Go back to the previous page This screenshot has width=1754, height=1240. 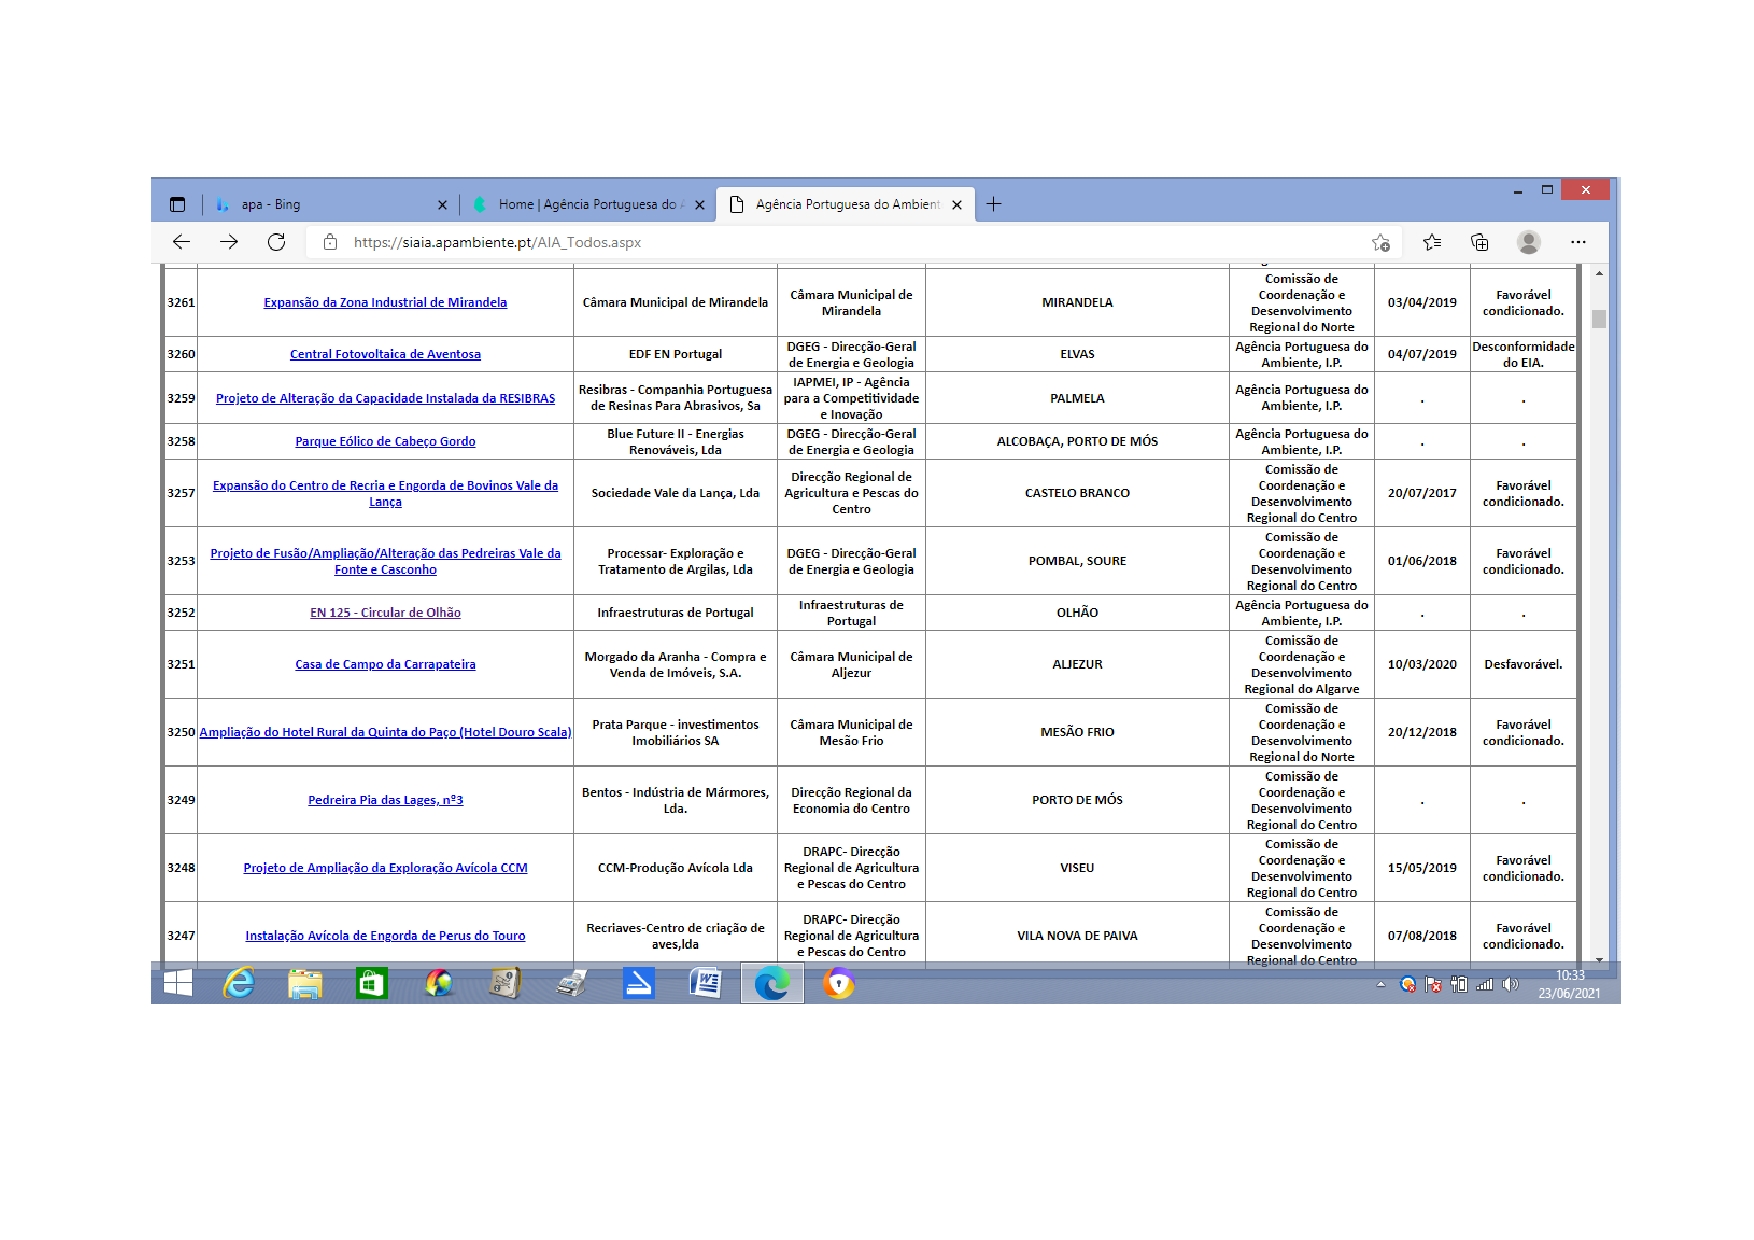tap(181, 242)
